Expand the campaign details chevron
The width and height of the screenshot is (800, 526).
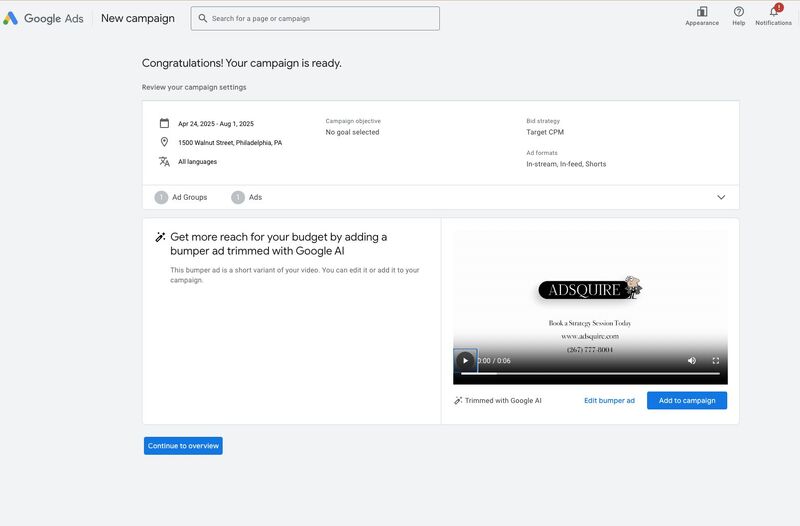click(721, 197)
